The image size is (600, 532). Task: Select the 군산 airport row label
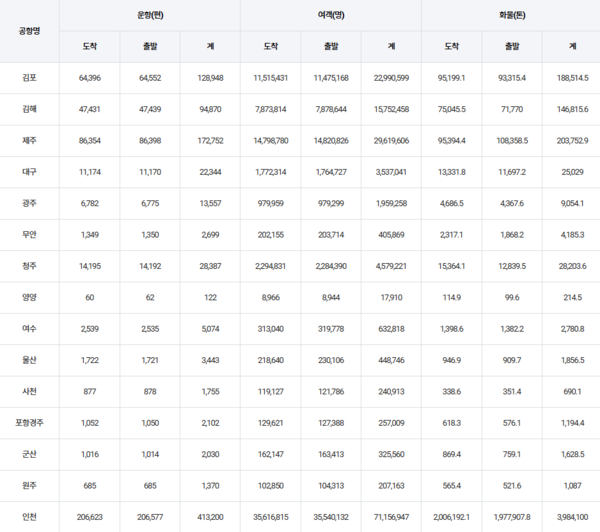point(29,455)
